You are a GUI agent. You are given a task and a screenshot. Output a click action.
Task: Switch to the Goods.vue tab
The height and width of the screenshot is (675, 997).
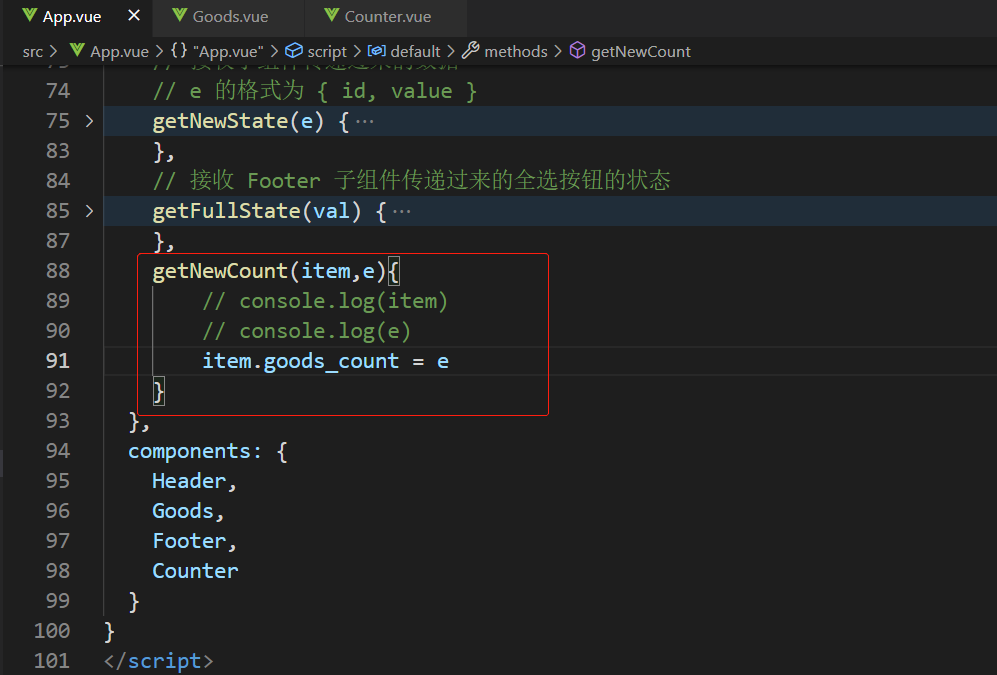(x=229, y=17)
